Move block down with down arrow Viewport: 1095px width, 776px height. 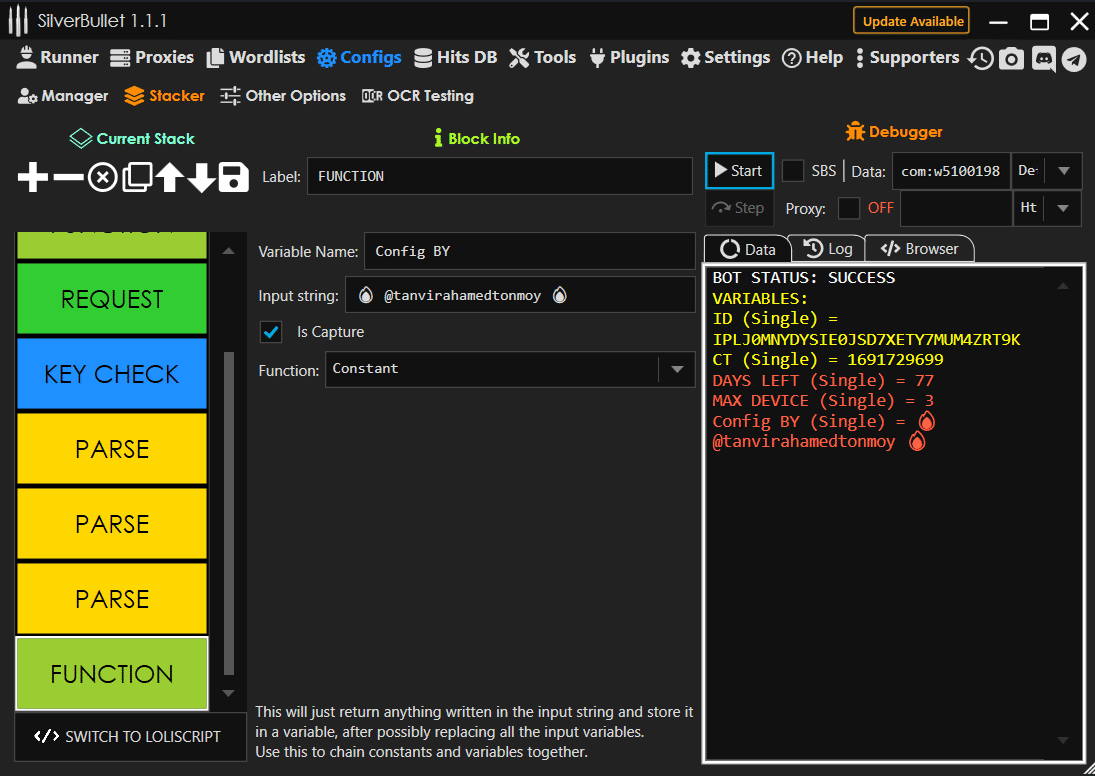[x=201, y=178]
